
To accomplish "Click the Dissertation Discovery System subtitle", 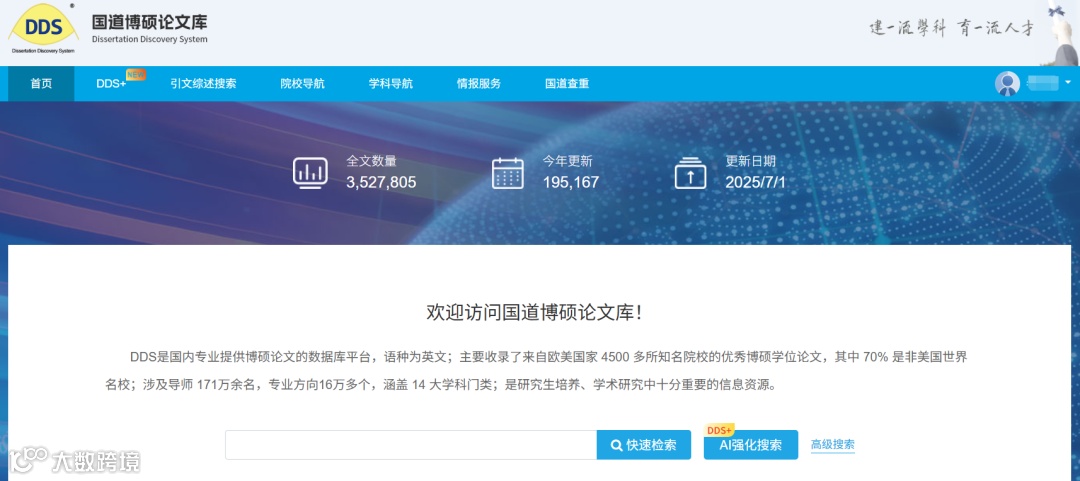I will (149, 40).
